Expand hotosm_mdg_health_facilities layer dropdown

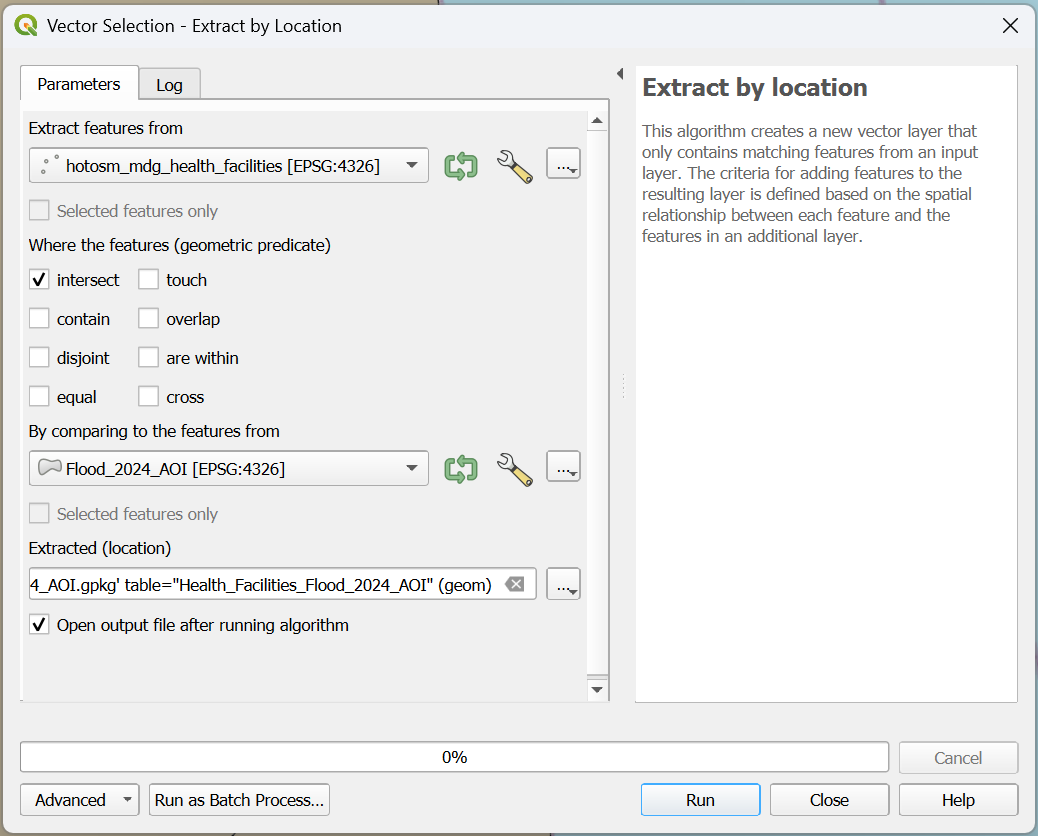point(411,166)
